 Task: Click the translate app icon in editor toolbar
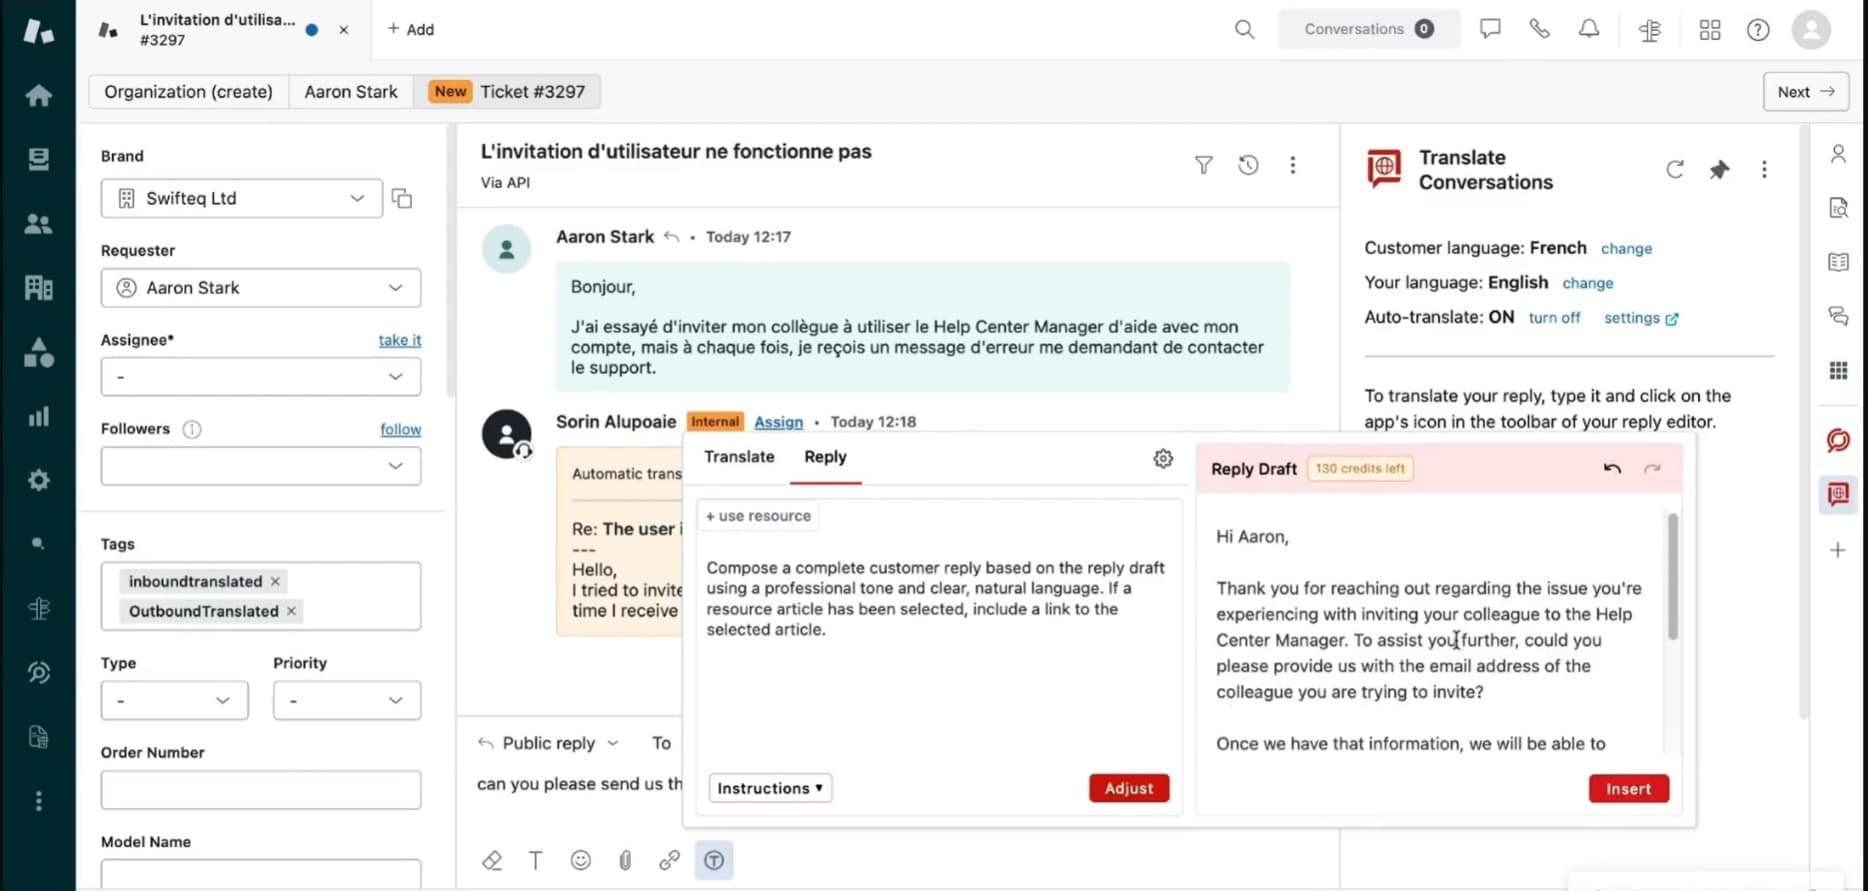(714, 860)
